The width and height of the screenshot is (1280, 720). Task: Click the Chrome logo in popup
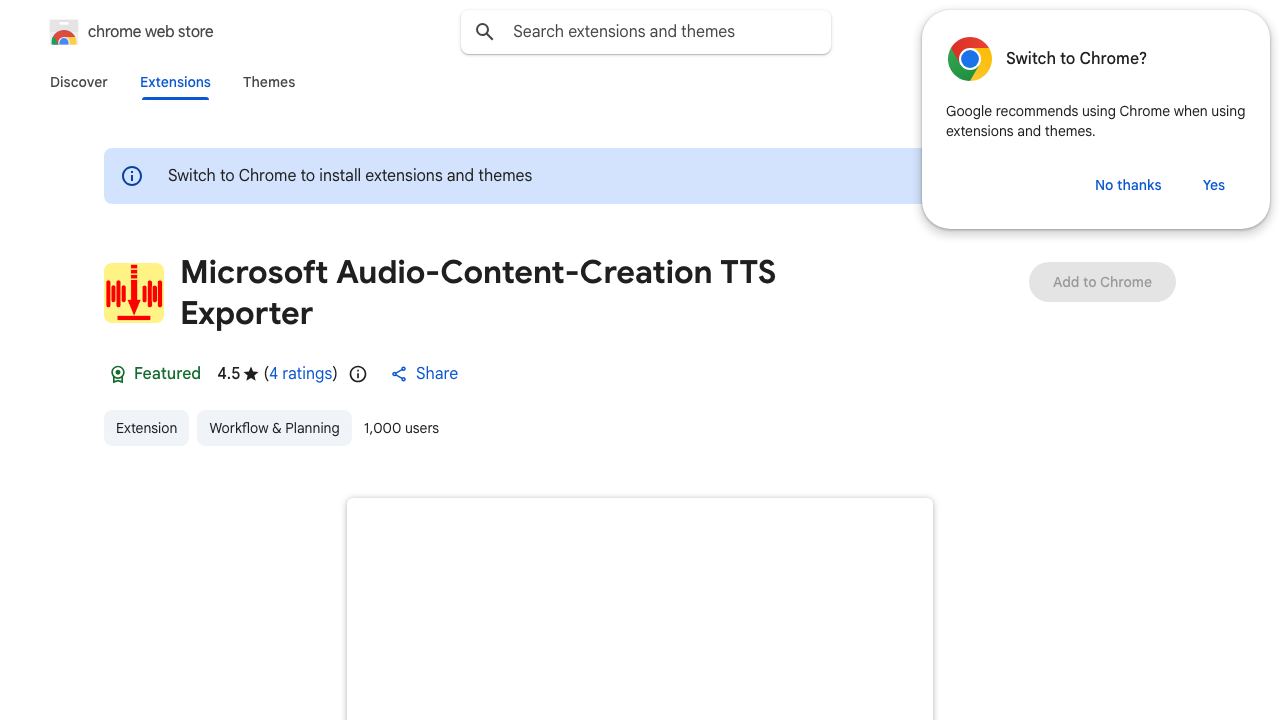(x=969, y=59)
